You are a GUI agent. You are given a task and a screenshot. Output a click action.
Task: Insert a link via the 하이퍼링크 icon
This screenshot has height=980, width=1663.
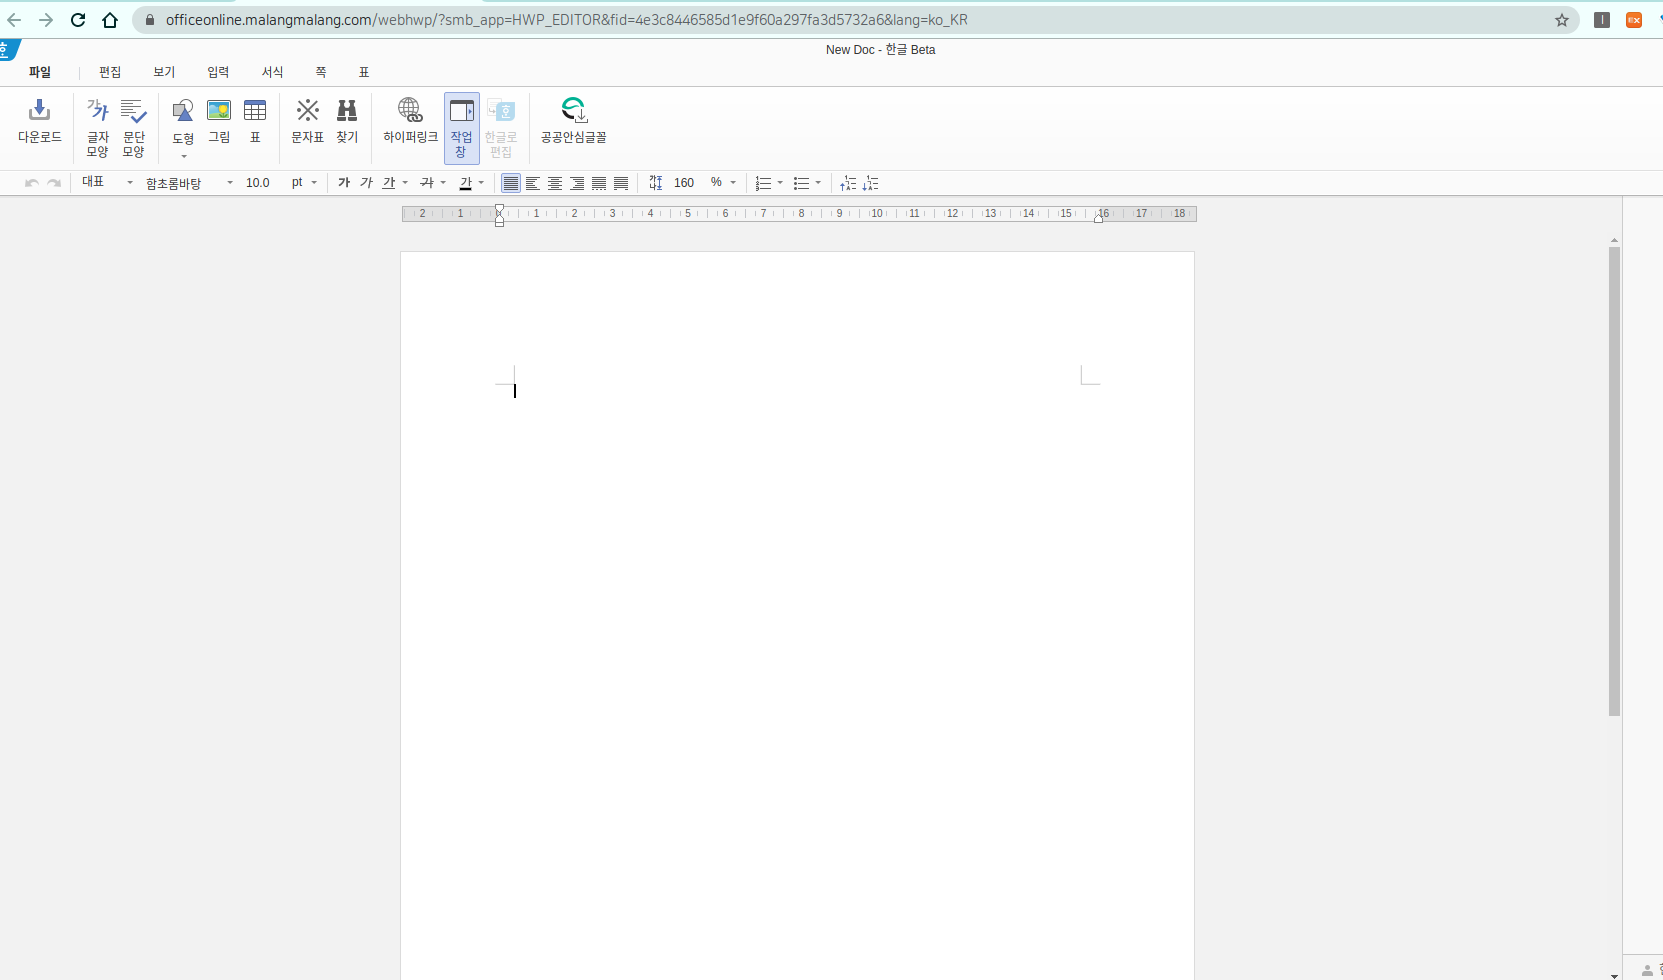410,111
